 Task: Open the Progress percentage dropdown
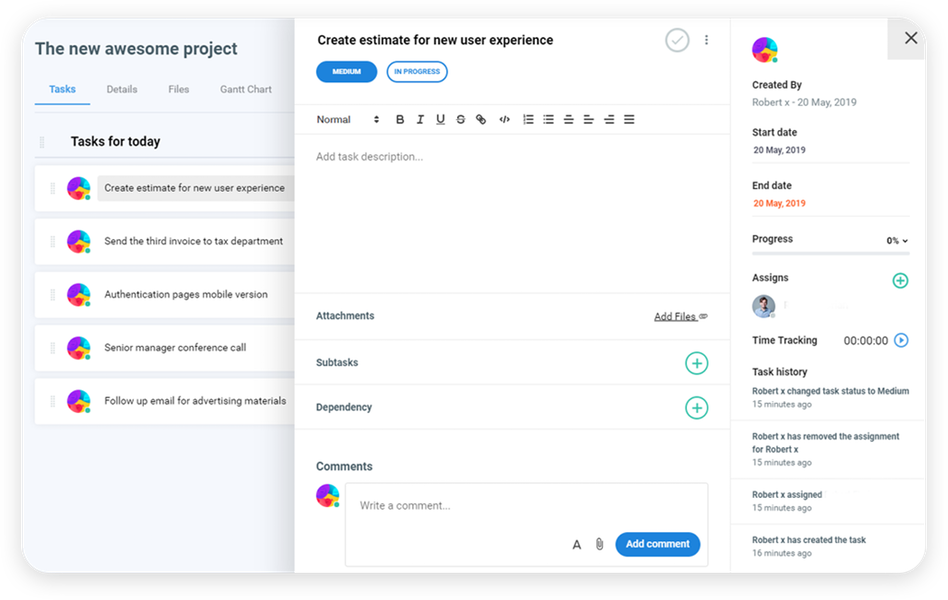point(899,240)
